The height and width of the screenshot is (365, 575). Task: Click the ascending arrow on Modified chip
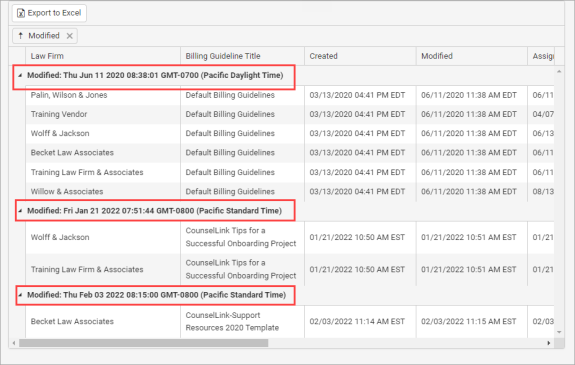point(21,36)
